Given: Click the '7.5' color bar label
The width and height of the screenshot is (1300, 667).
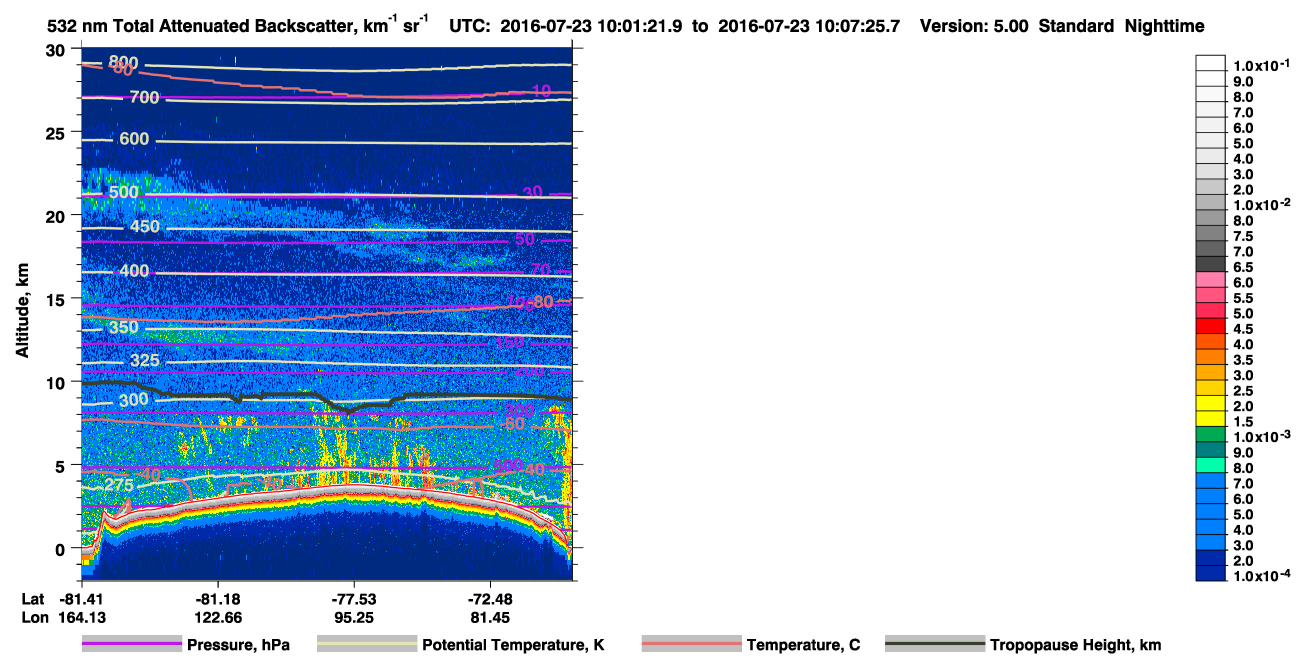Looking at the screenshot, I should [1242, 234].
